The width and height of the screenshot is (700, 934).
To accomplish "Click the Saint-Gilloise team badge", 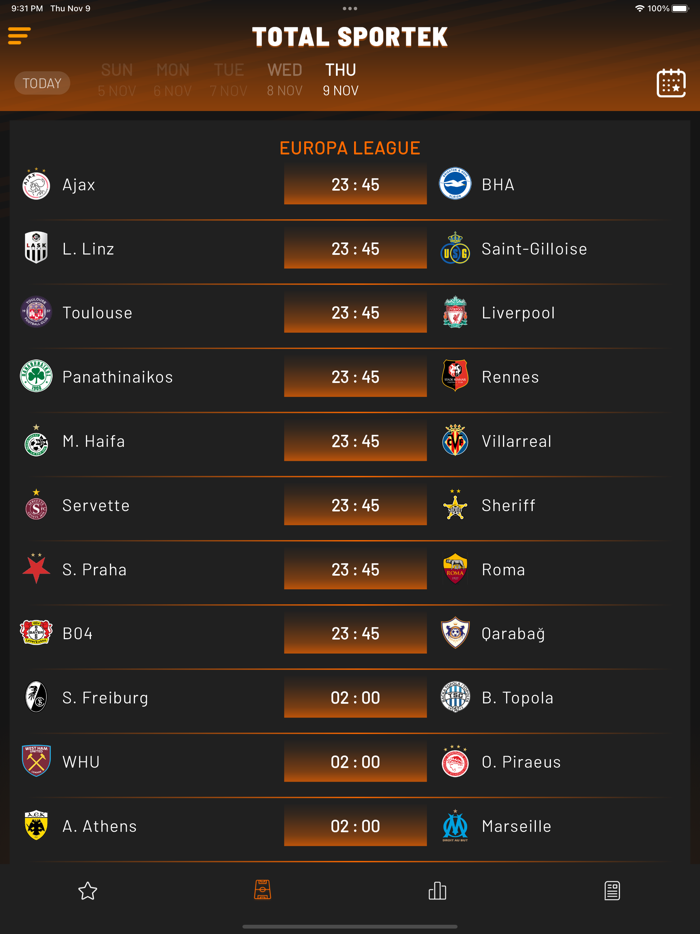I will [455, 249].
